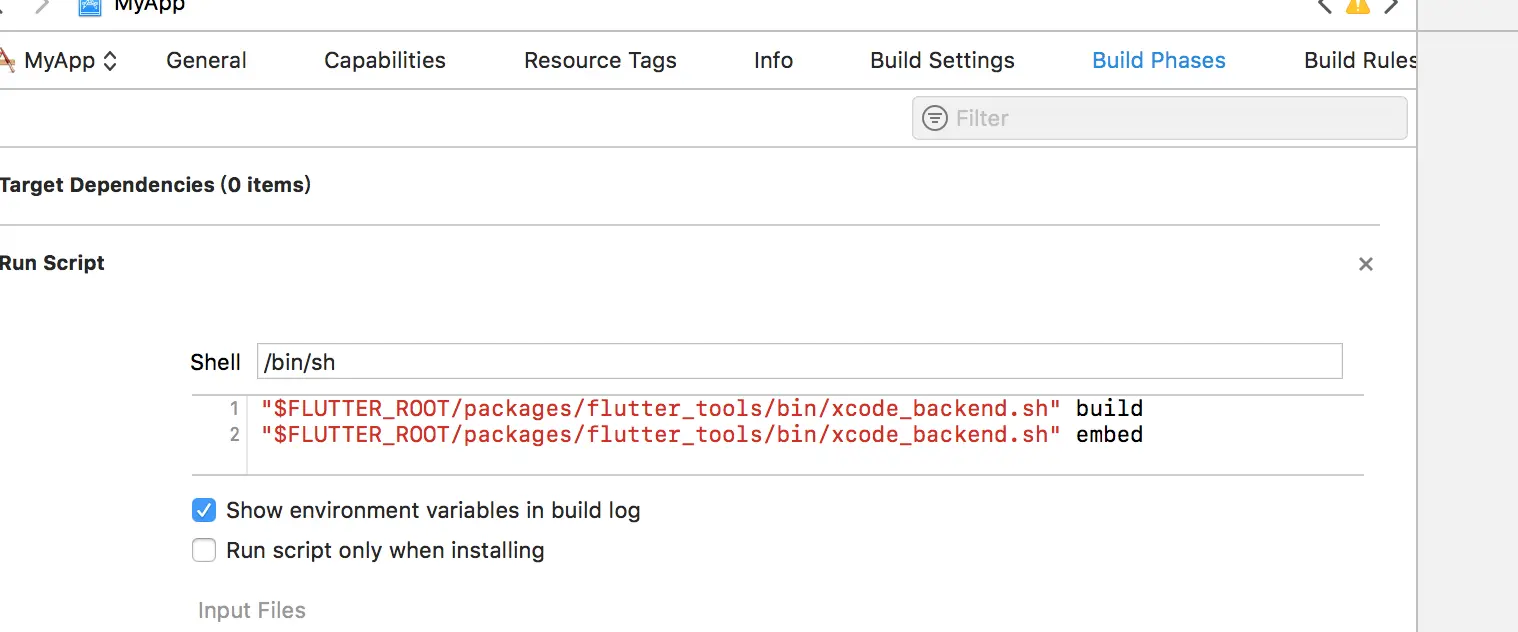Click the MyApp project file icon

click(91, 6)
